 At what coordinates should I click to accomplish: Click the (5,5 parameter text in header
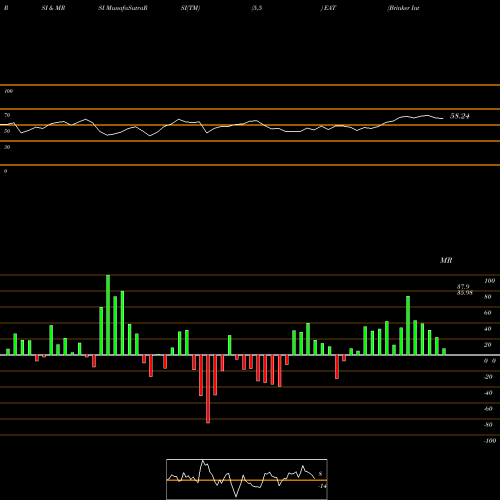257,8
